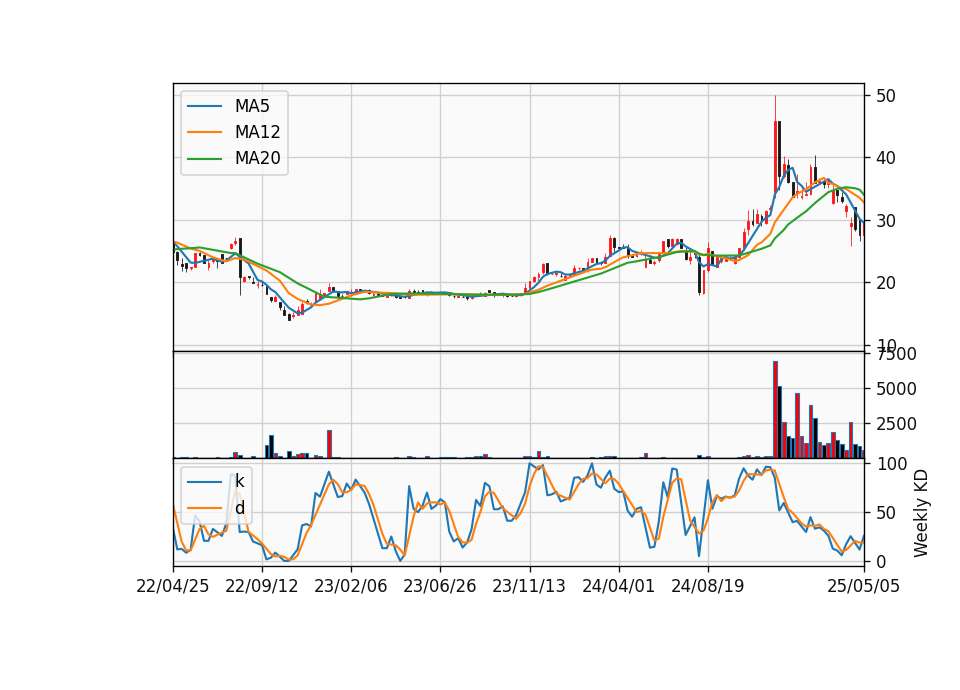
Task: Click the 24/08/19 date tick label
Action: pos(708,586)
